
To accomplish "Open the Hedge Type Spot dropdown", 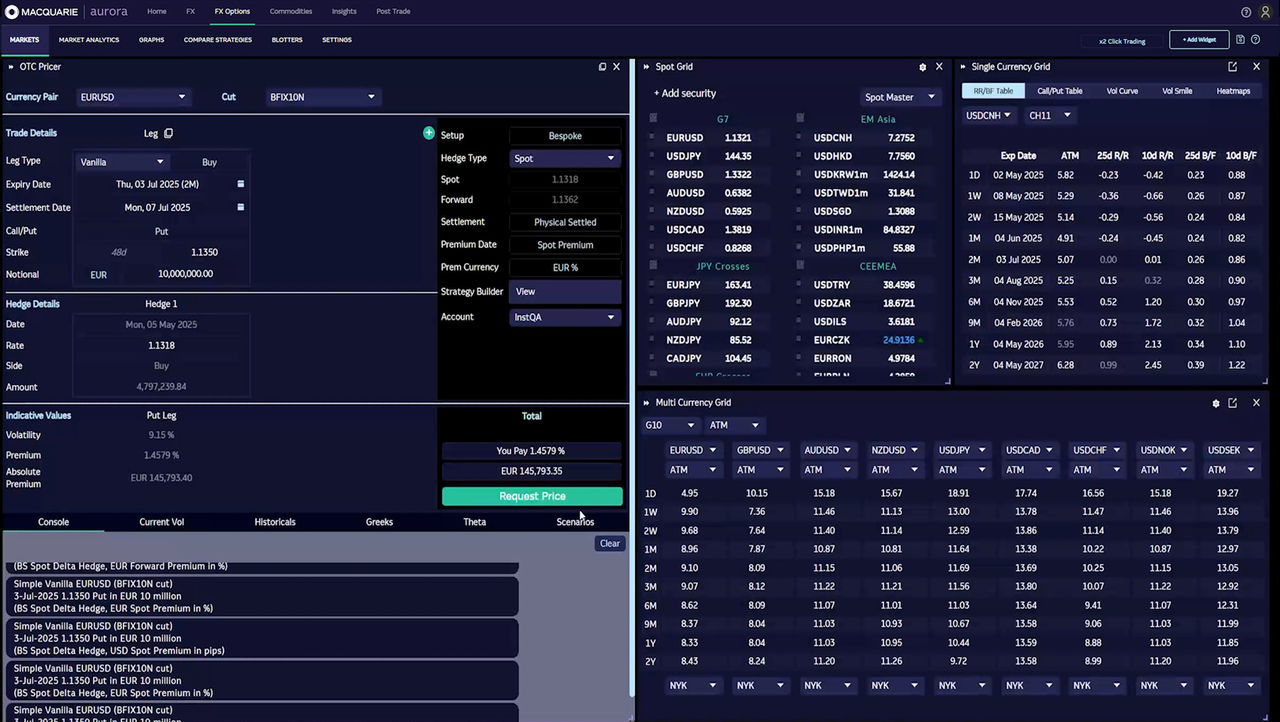I will coord(565,158).
